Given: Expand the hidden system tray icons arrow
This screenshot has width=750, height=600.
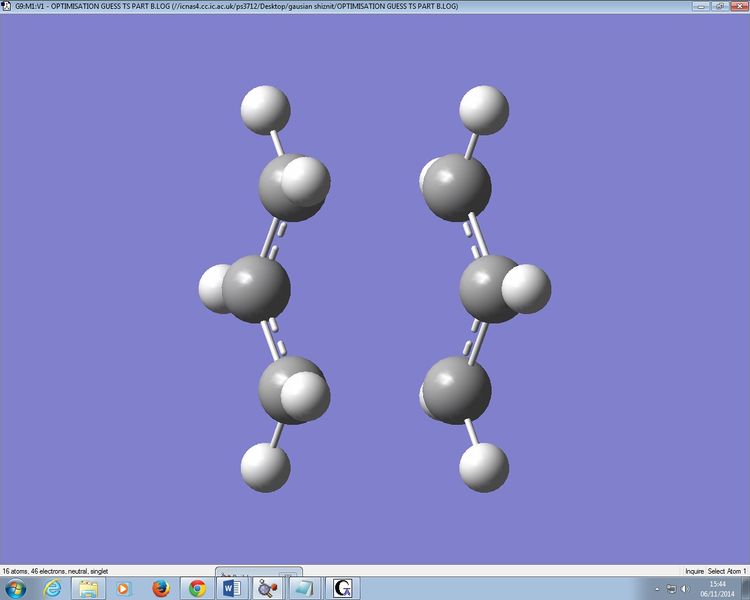Looking at the screenshot, I should click(x=657, y=589).
